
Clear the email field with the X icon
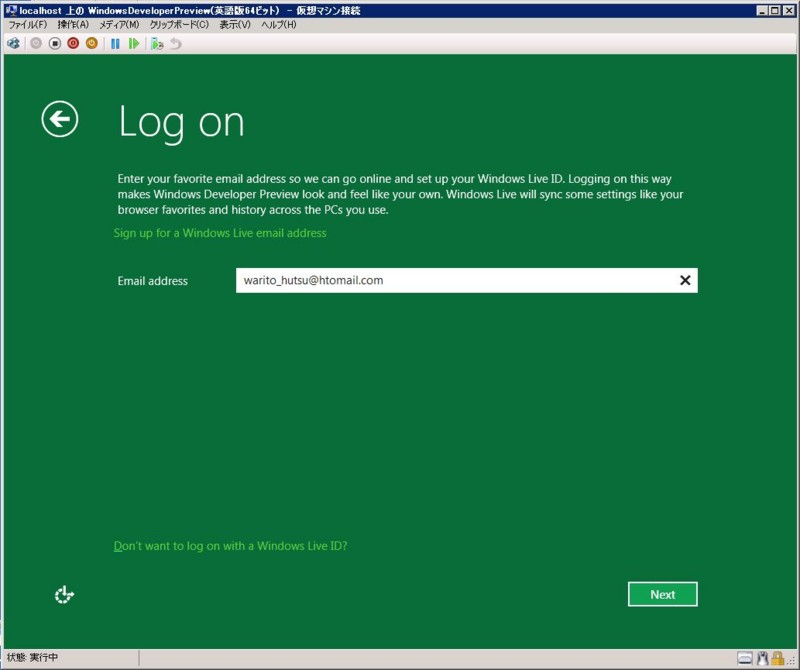pyautogui.click(x=685, y=280)
